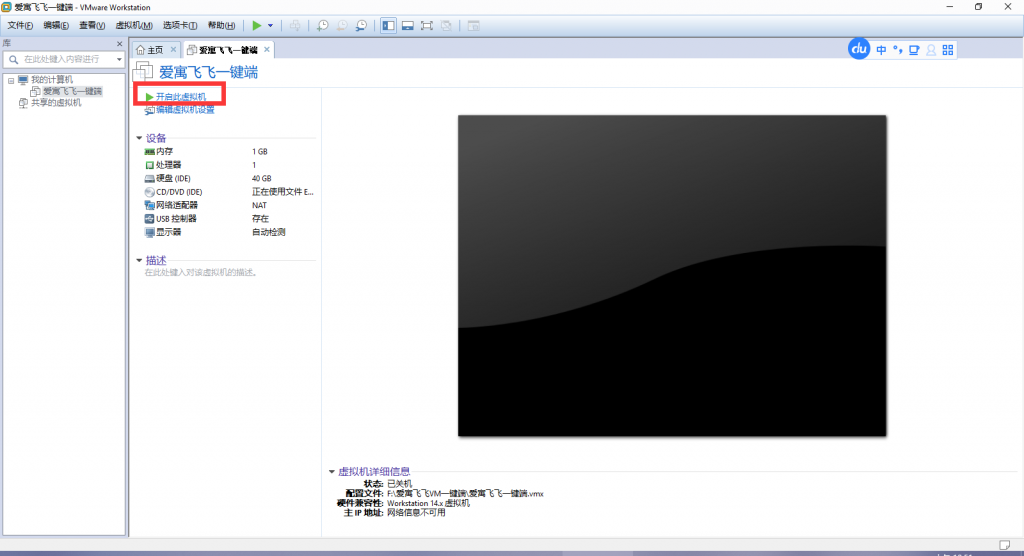Select 我的计算机 in the library tree
1024x556 pixels.
[x=52, y=80]
